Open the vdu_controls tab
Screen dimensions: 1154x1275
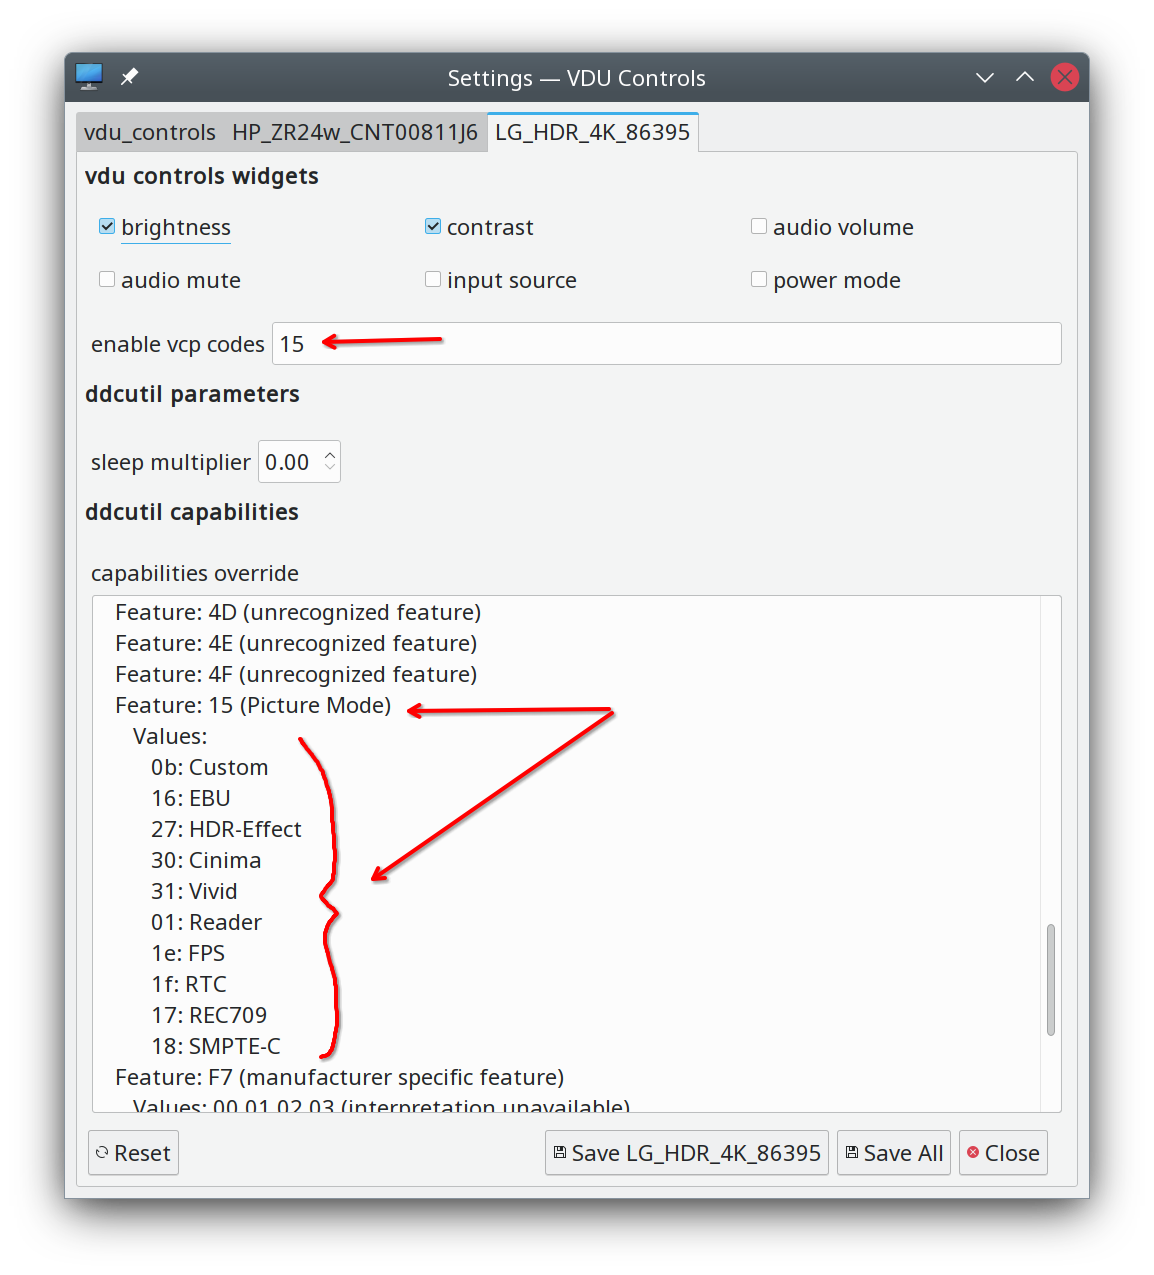pos(148,131)
